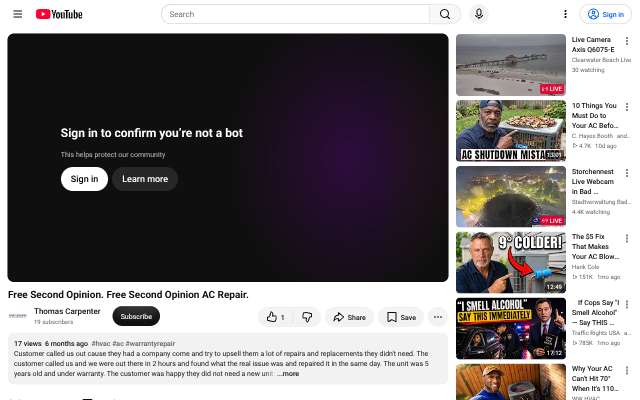The height and width of the screenshot is (400, 640).
Task: Like the video with thumbs up
Action: (x=276, y=317)
